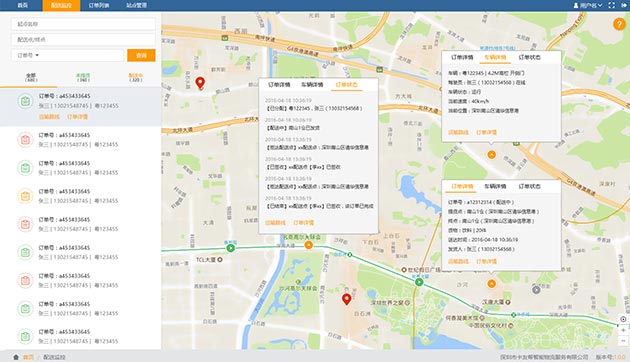Toggle fullscreen with the expand icon
630x362 pixels.
612,5
